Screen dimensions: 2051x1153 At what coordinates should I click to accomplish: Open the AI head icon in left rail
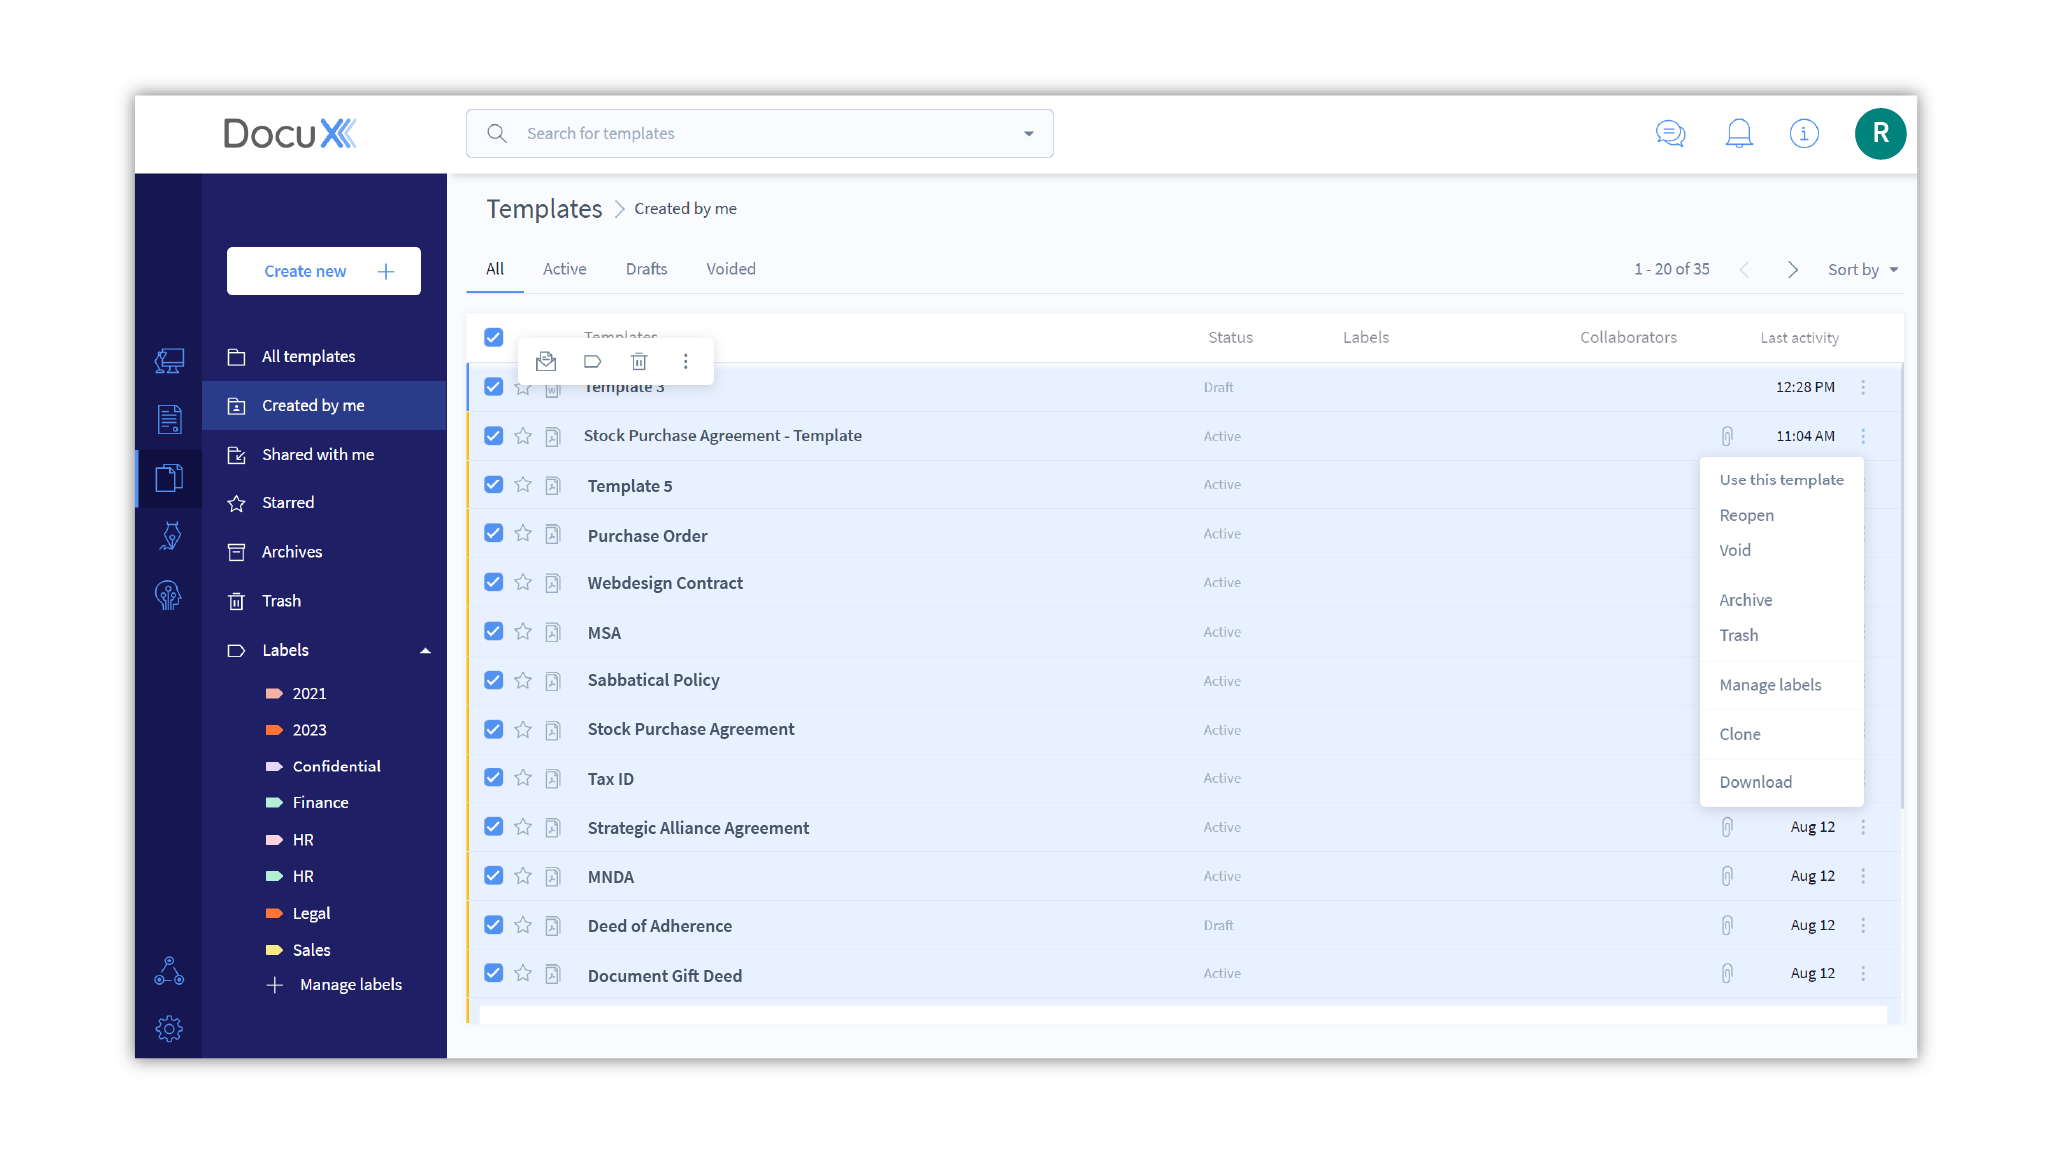pyautogui.click(x=168, y=595)
